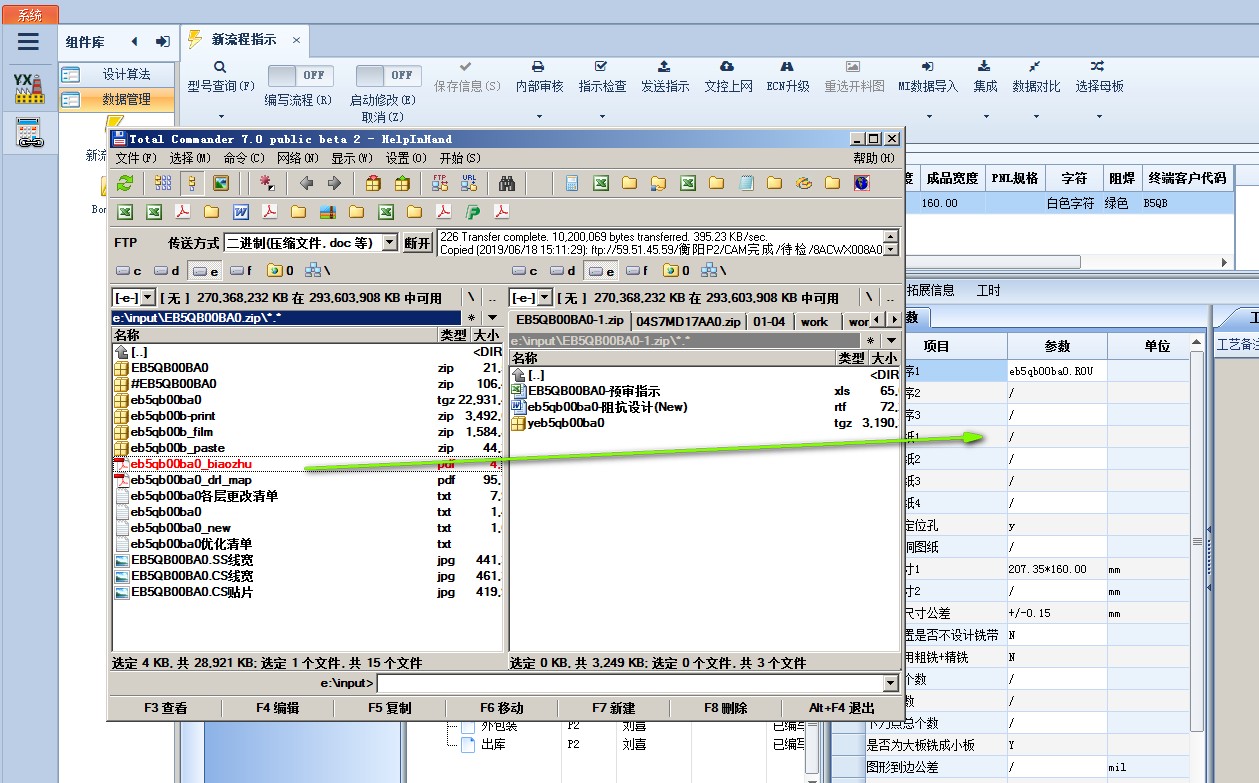Click the 数据管理 sidebar button
Image resolution: width=1259 pixels, height=783 pixels.
coord(118,99)
